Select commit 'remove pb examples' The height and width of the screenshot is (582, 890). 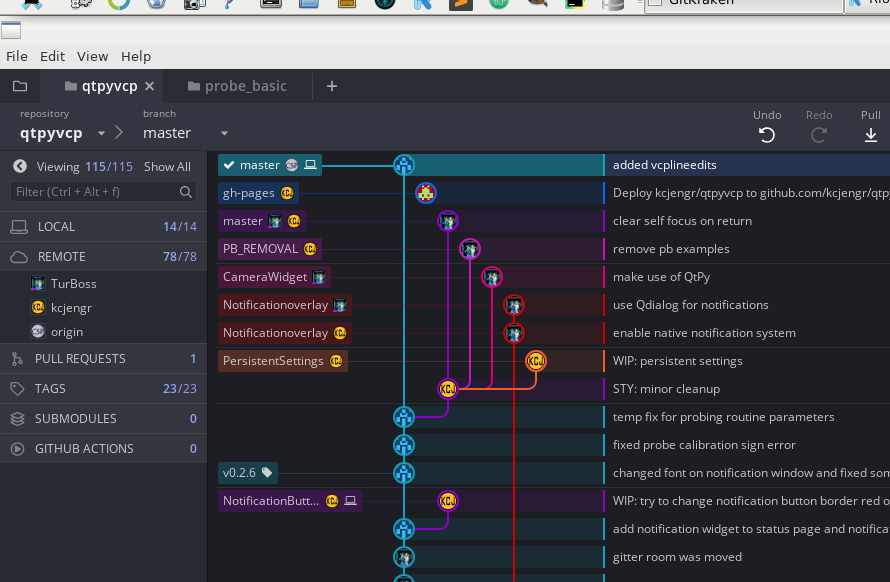671,249
